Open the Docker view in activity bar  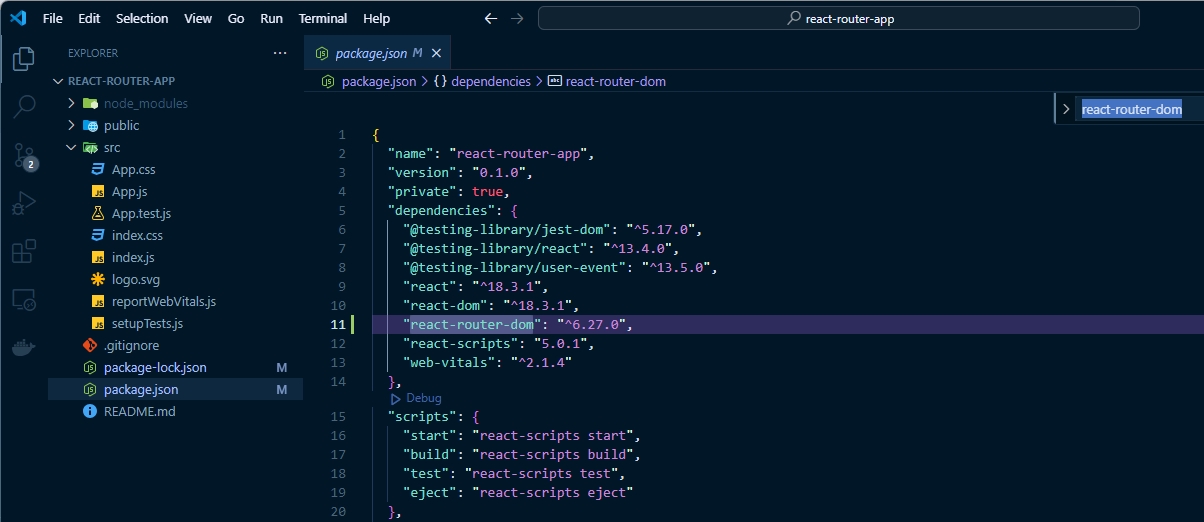(24, 347)
